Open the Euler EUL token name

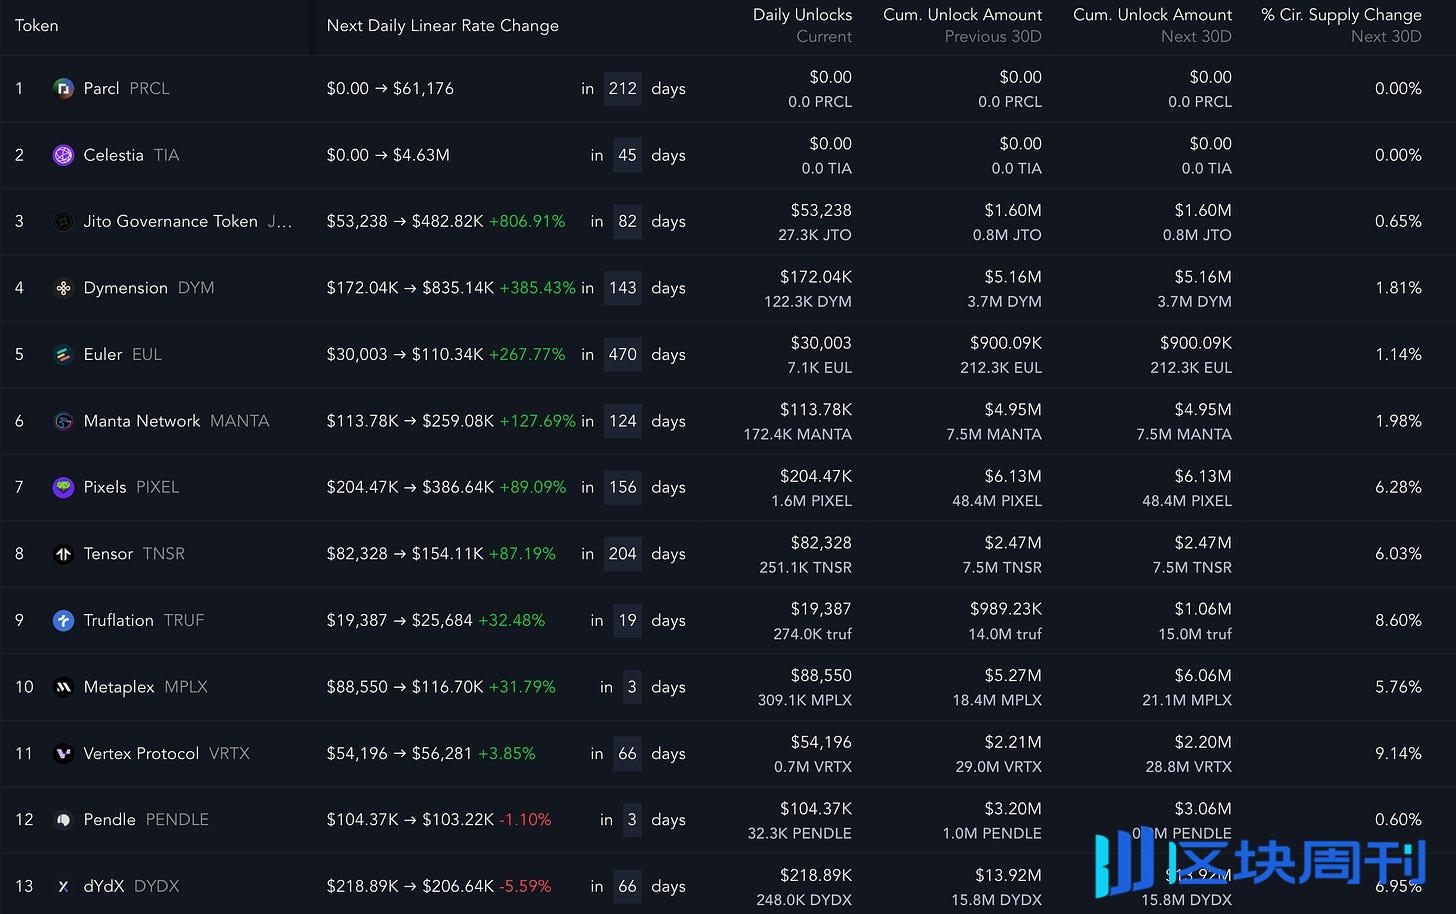click(x=122, y=355)
